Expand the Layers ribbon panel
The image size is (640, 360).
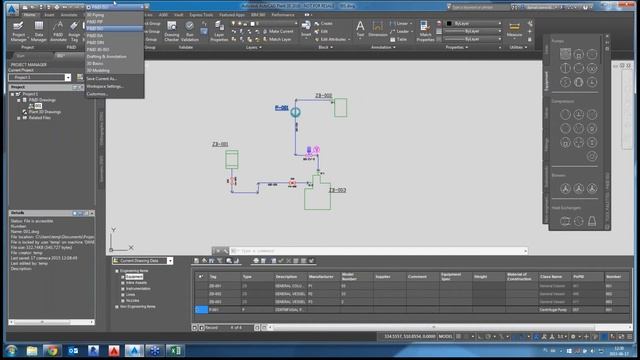tap(253, 47)
